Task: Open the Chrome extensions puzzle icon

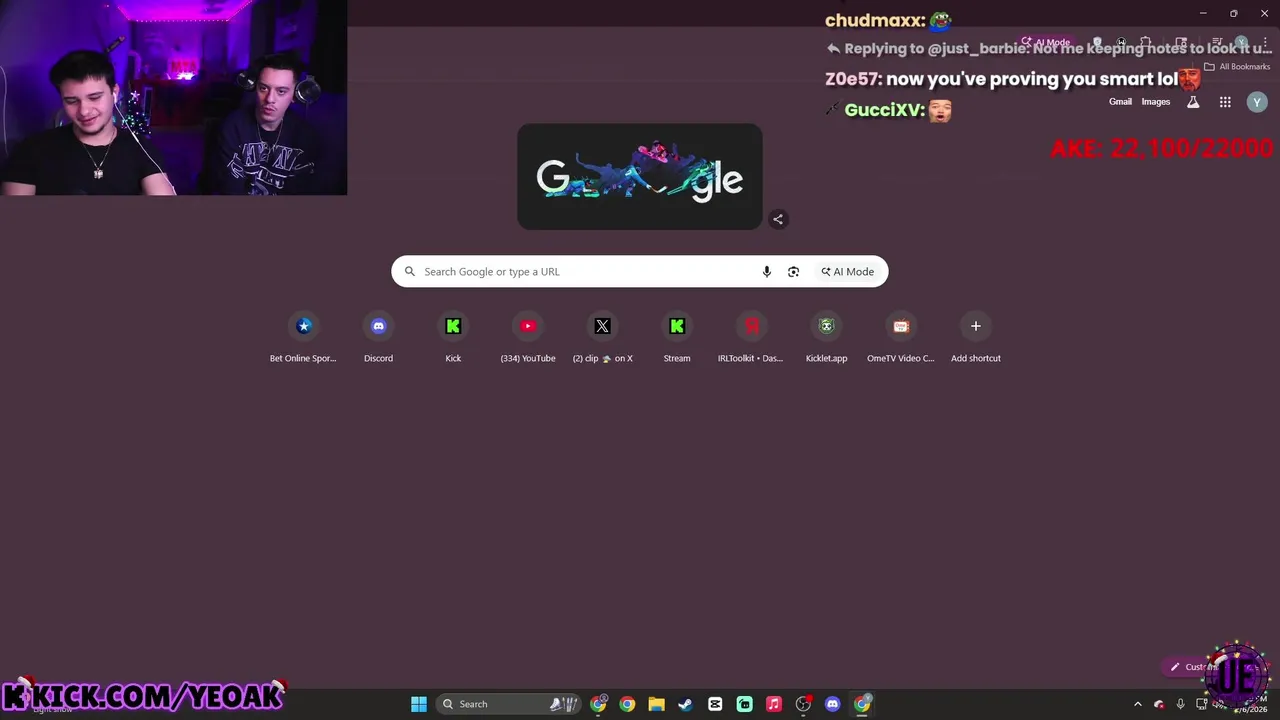Action: 1145,43
